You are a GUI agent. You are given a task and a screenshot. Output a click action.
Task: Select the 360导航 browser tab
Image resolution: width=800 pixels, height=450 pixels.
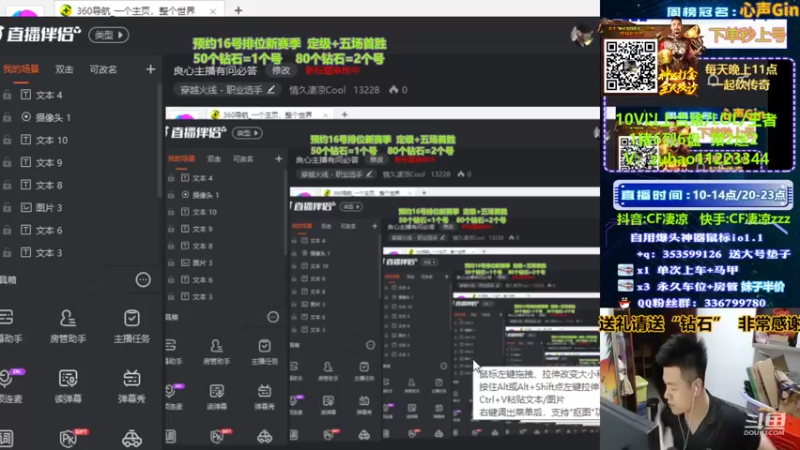138,10
